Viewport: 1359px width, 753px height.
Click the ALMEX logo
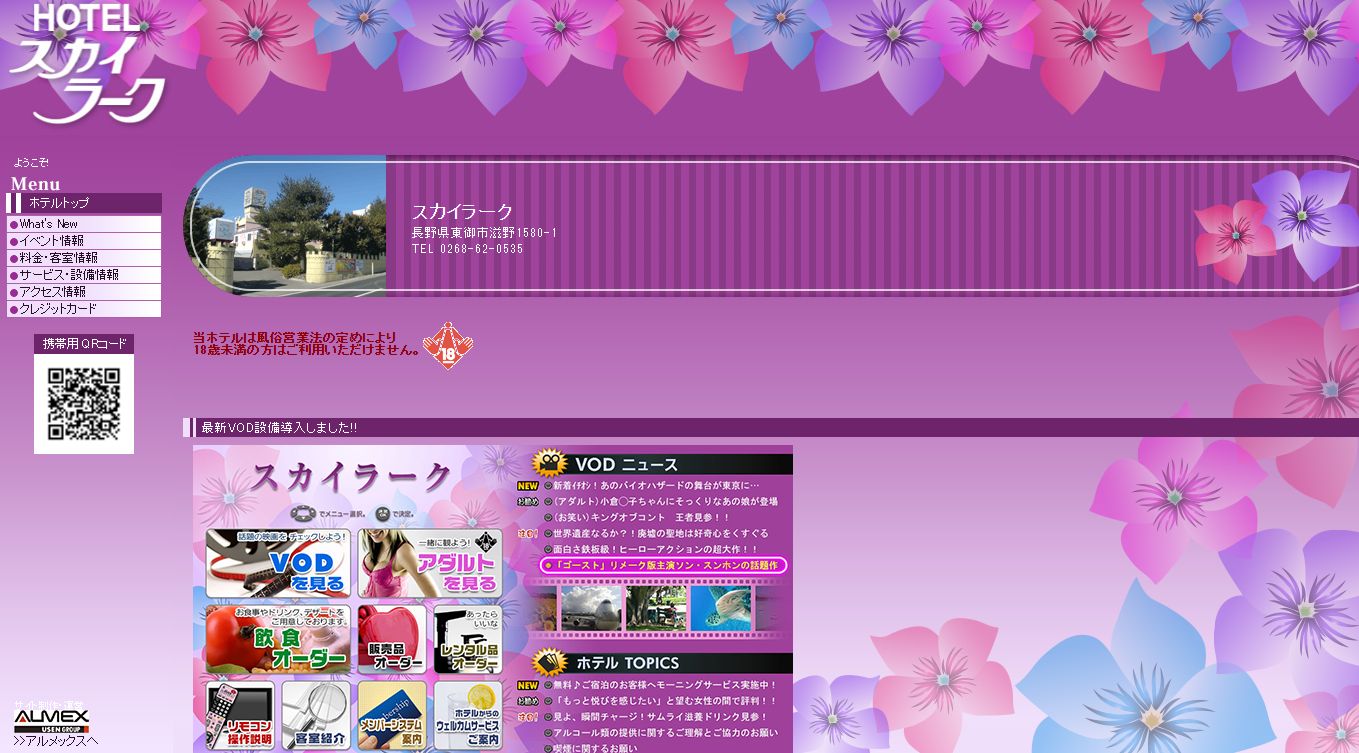[51, 721]
